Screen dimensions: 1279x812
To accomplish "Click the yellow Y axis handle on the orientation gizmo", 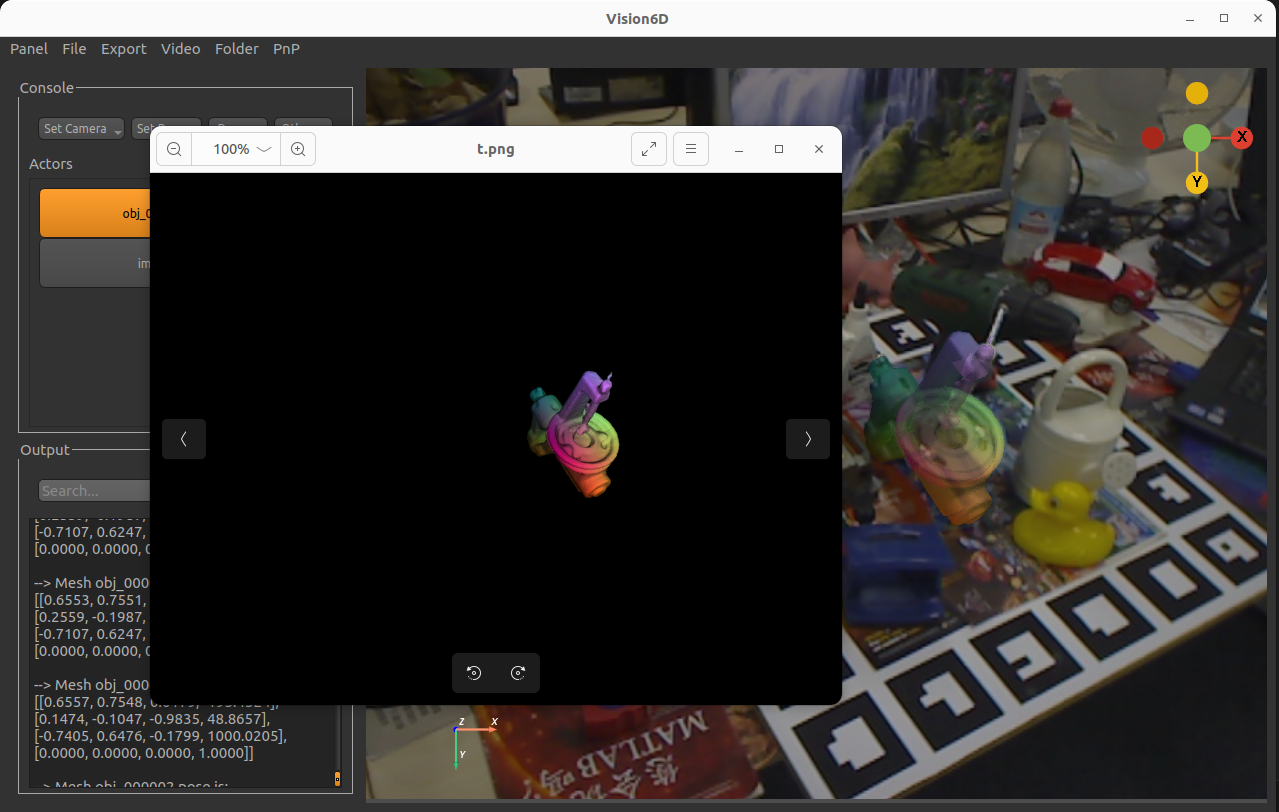I will 1196,182.
